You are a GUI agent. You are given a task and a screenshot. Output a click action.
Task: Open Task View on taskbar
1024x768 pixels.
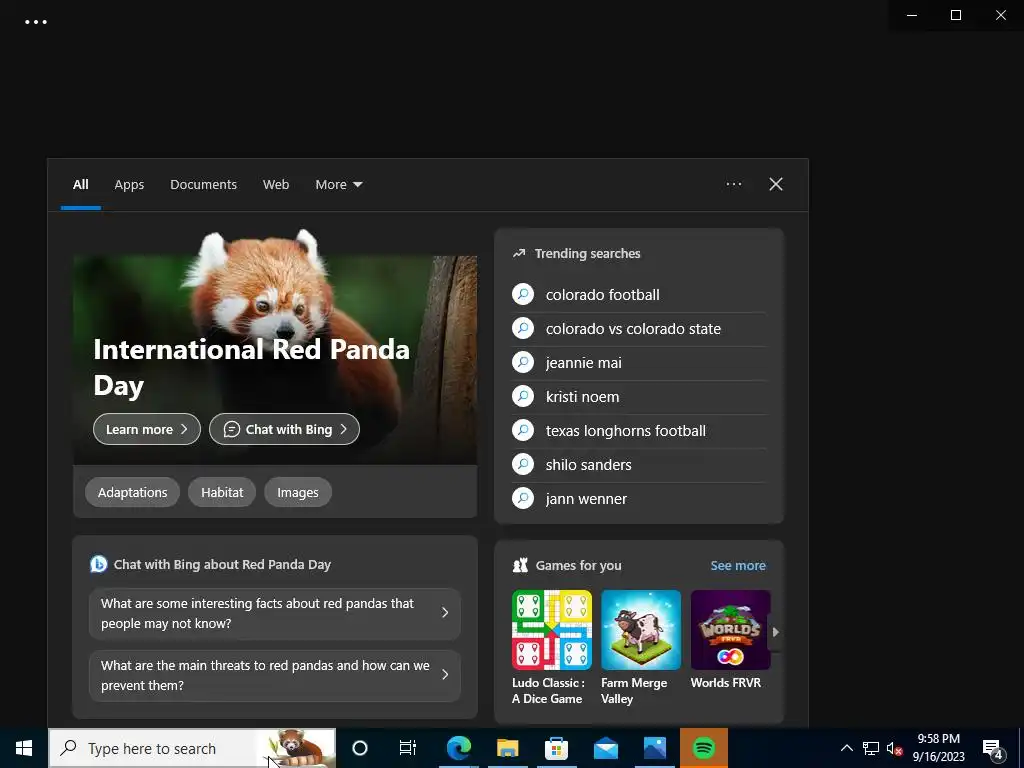[408, 748]
